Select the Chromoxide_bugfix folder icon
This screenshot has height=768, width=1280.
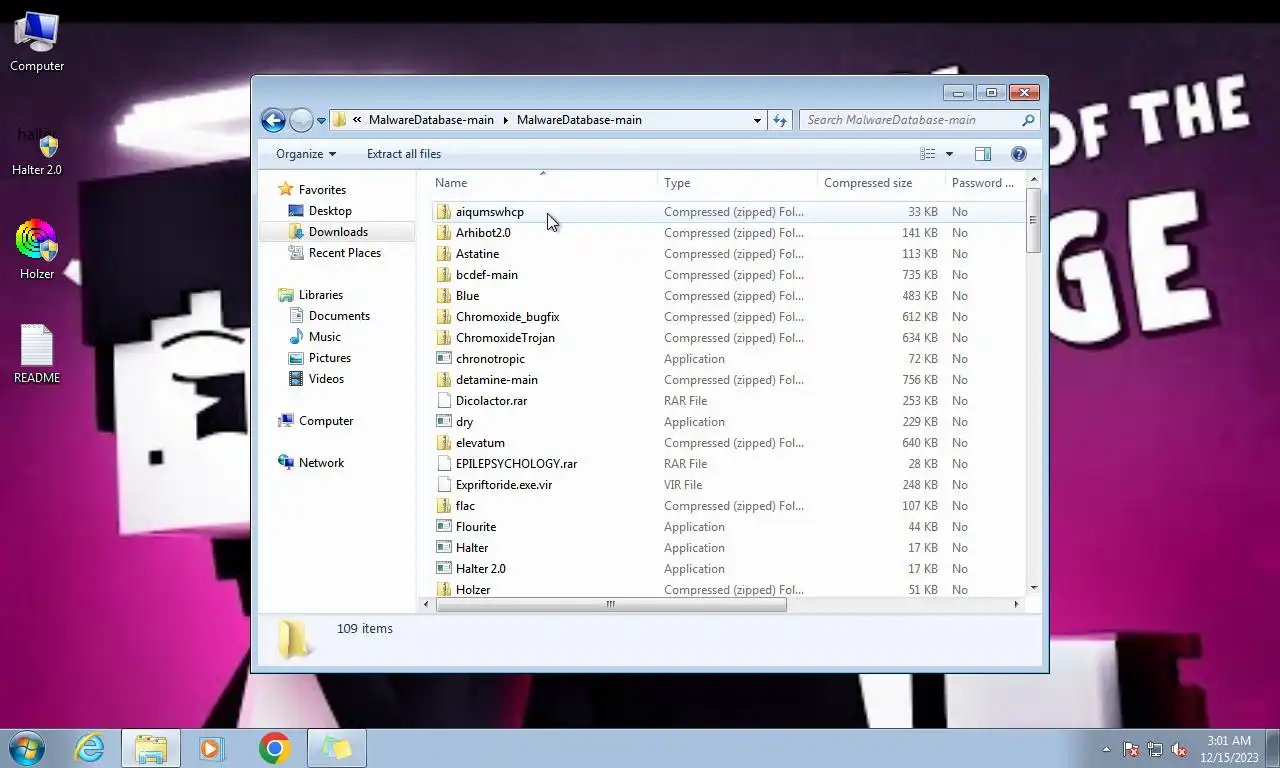click(444, 317)
